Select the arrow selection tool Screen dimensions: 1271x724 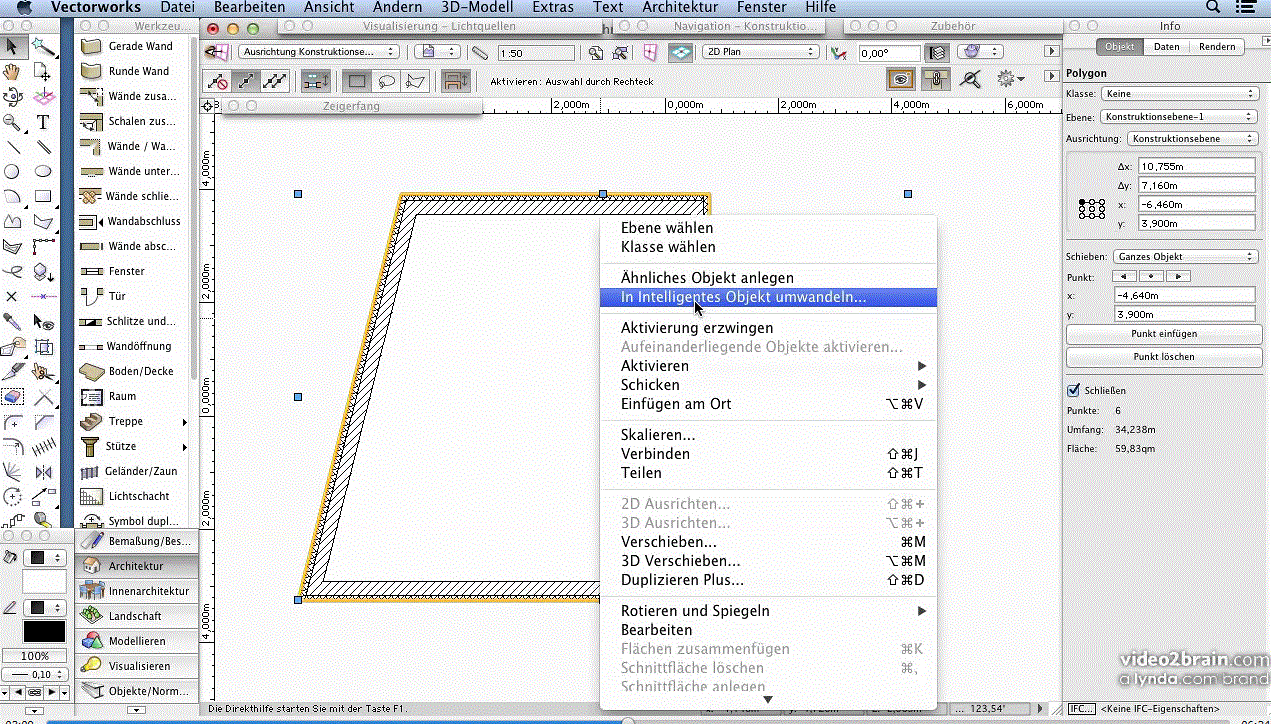click(x=12, y=46)
